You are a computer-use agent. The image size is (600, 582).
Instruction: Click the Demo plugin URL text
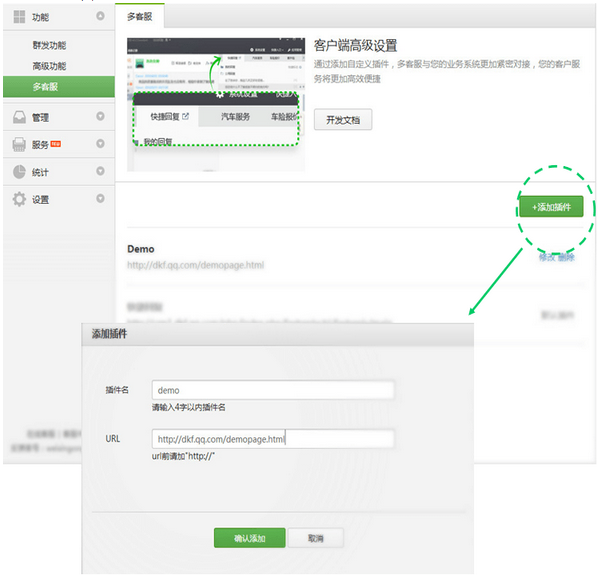[196, 265]
